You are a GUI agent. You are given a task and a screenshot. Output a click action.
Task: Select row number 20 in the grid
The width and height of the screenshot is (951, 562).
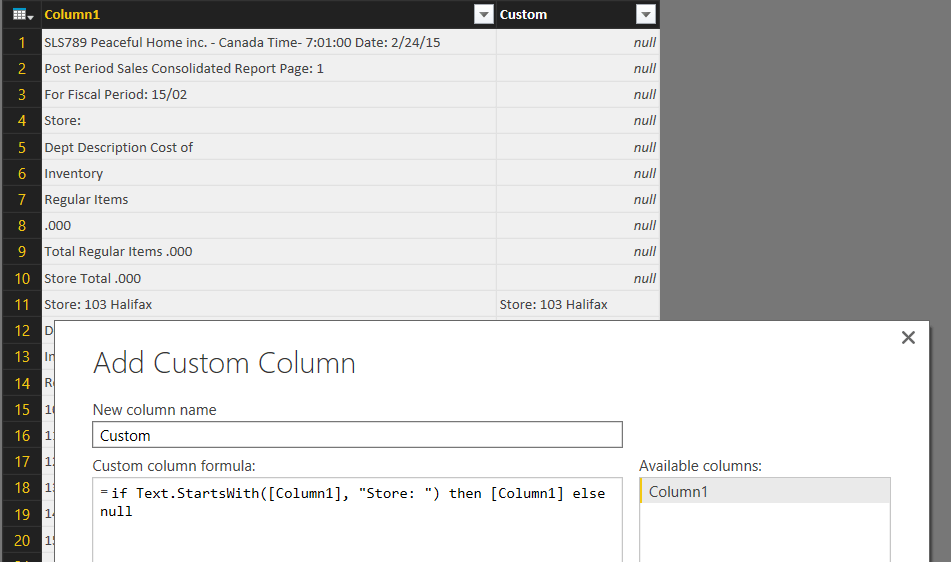tap(21, 540)
